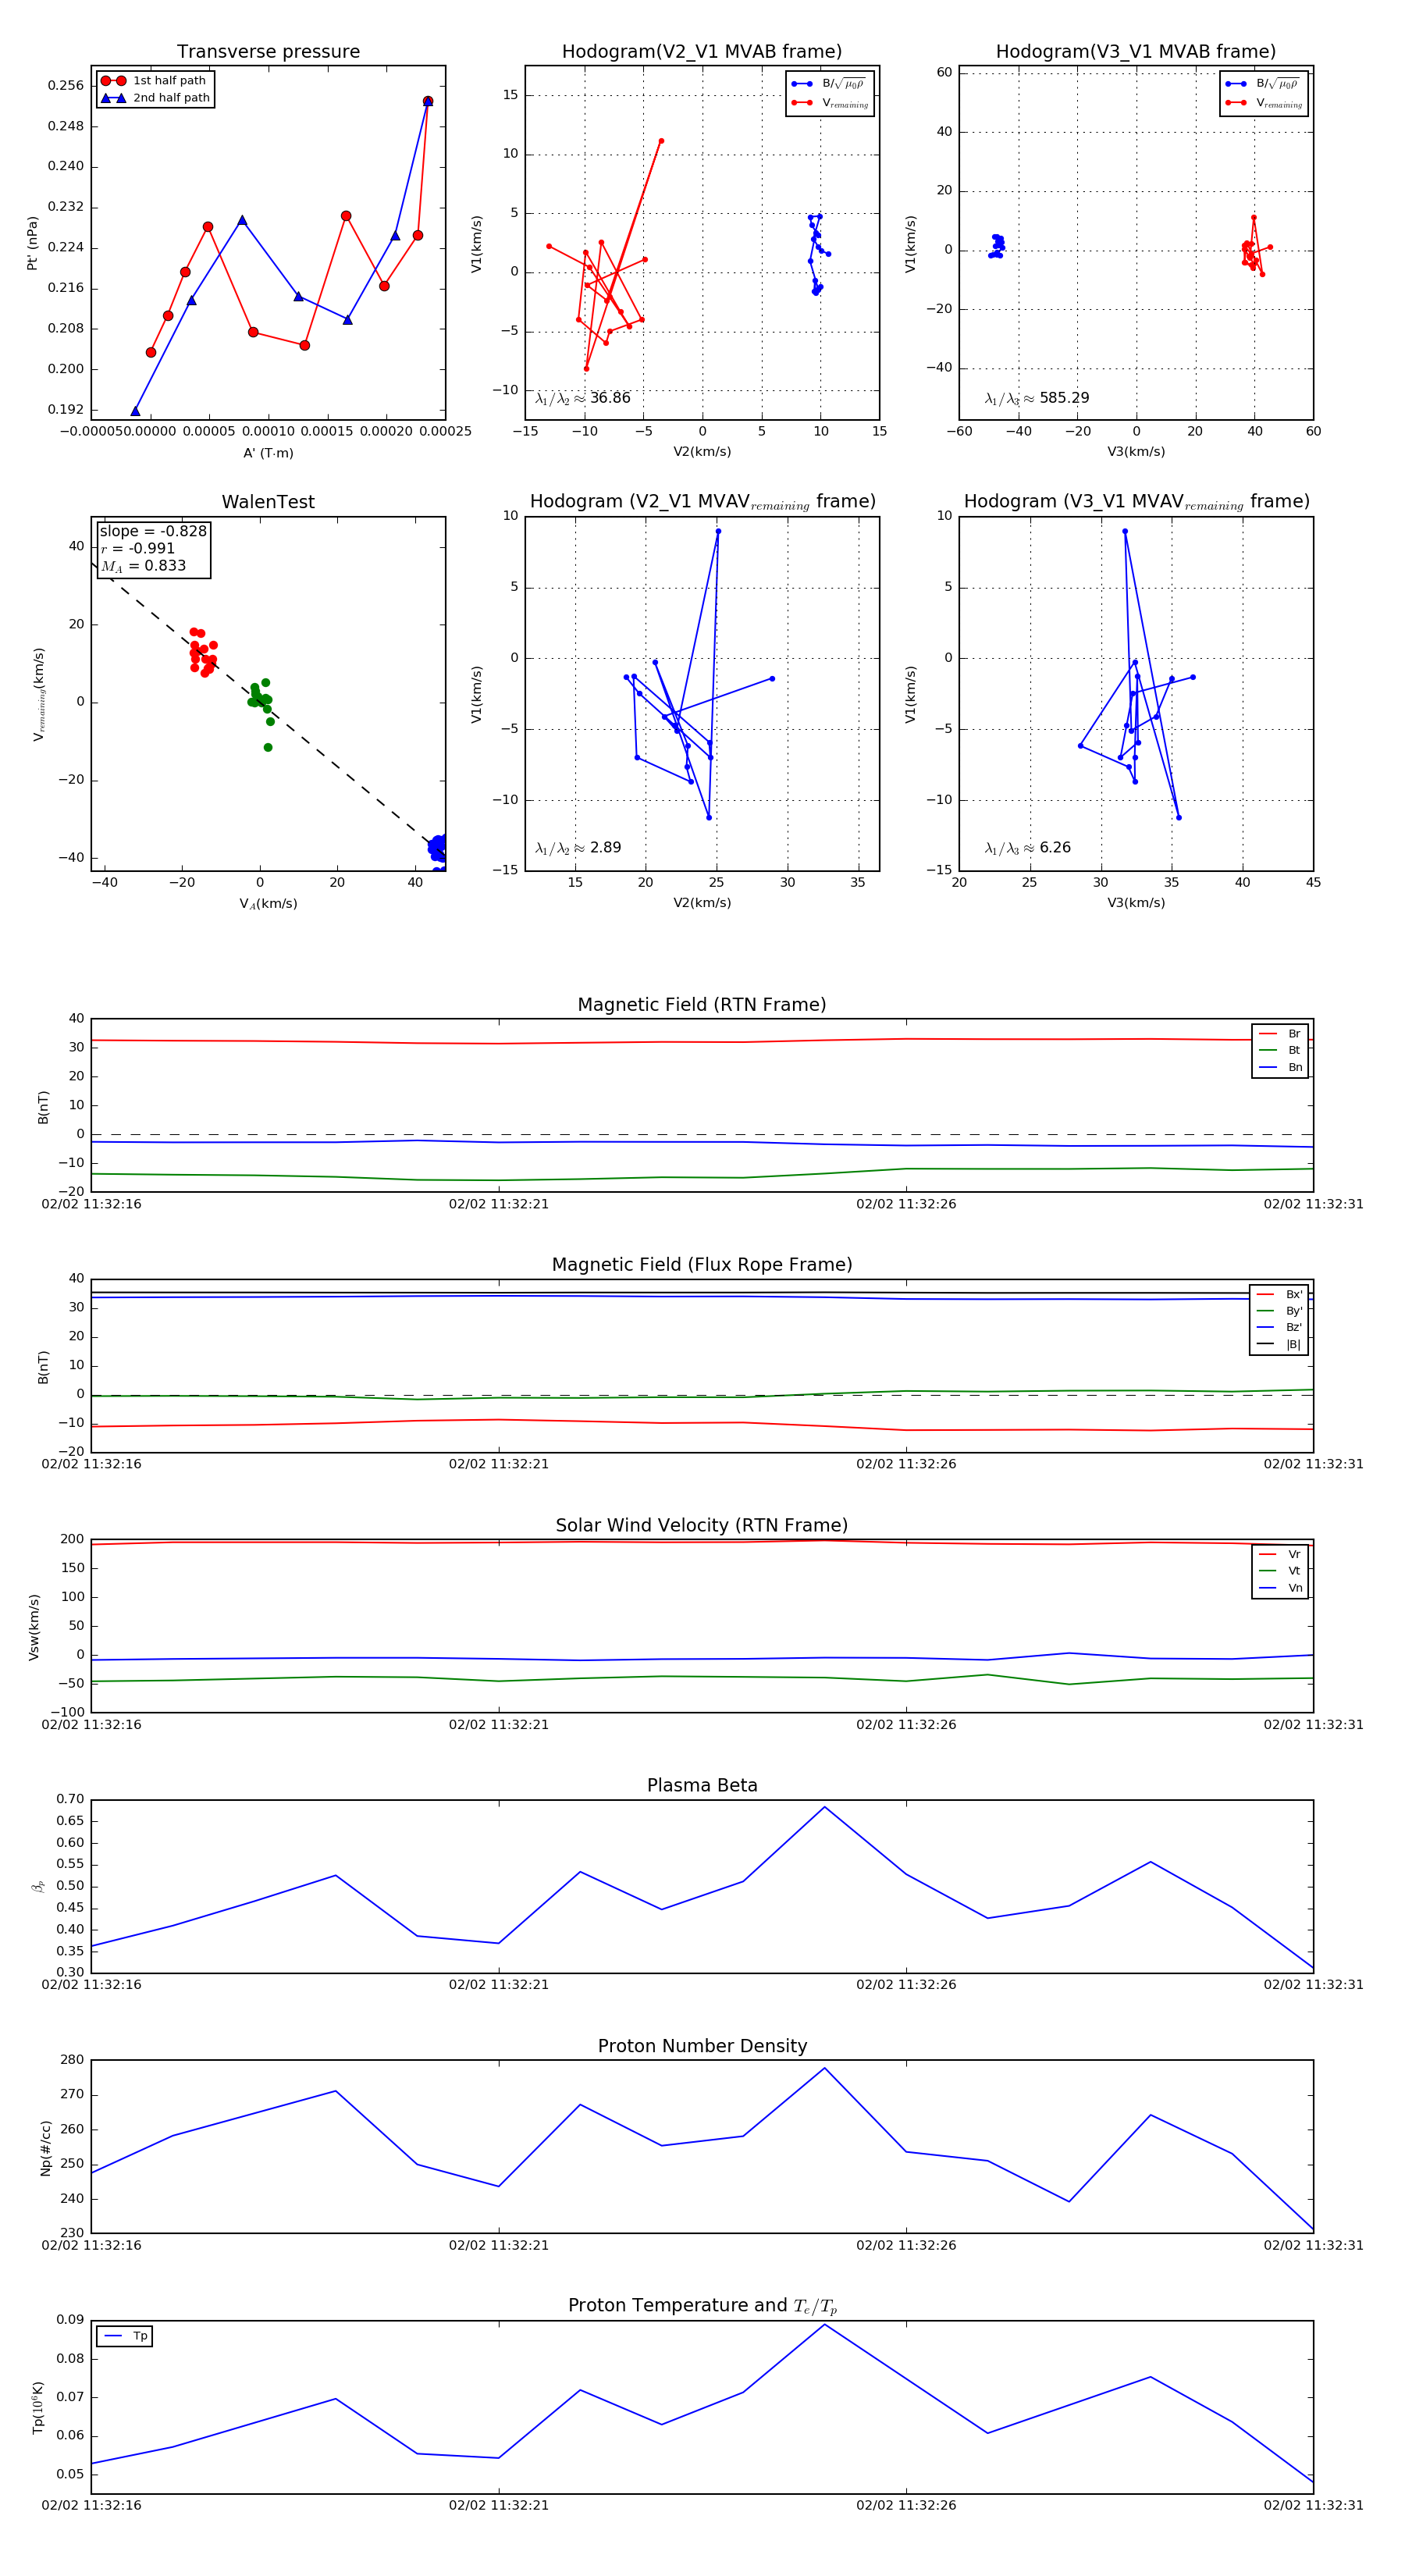
Task: Click the 'Bn' legend entry
Action: point(1281,1068)
